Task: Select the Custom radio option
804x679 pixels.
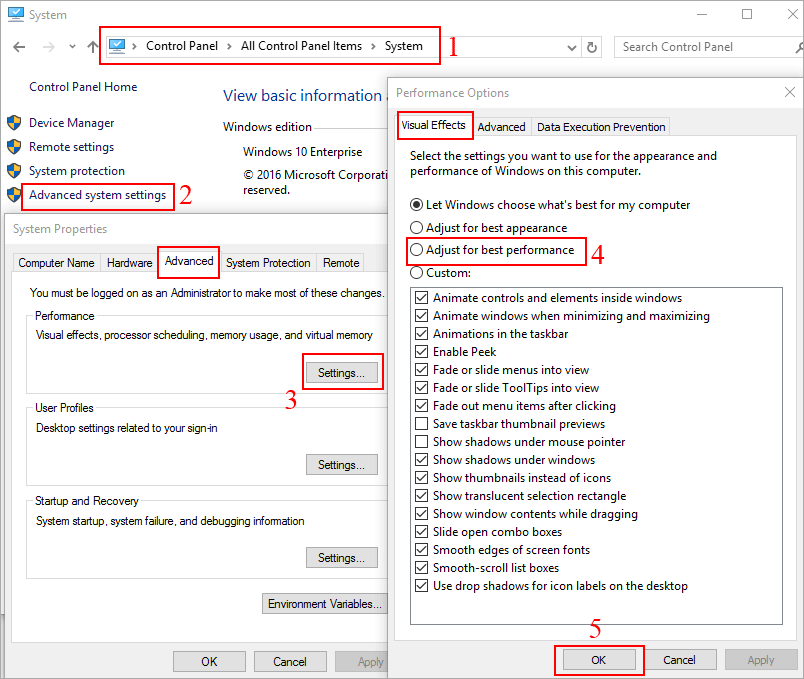Action: [x=441, y=273]
